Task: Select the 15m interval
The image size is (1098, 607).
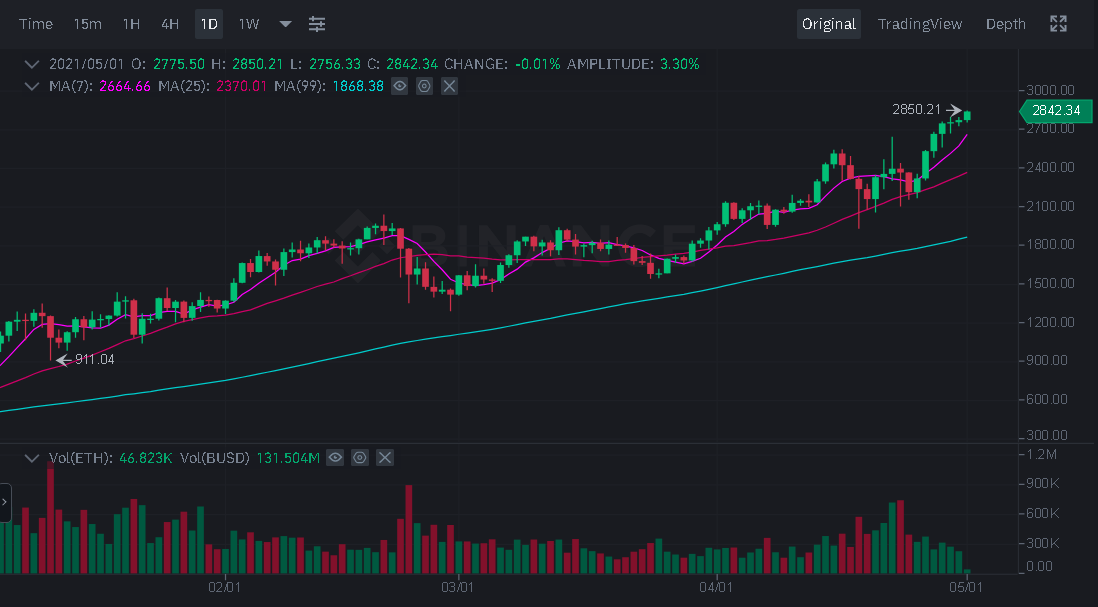Action: click(x=87, y=24)
